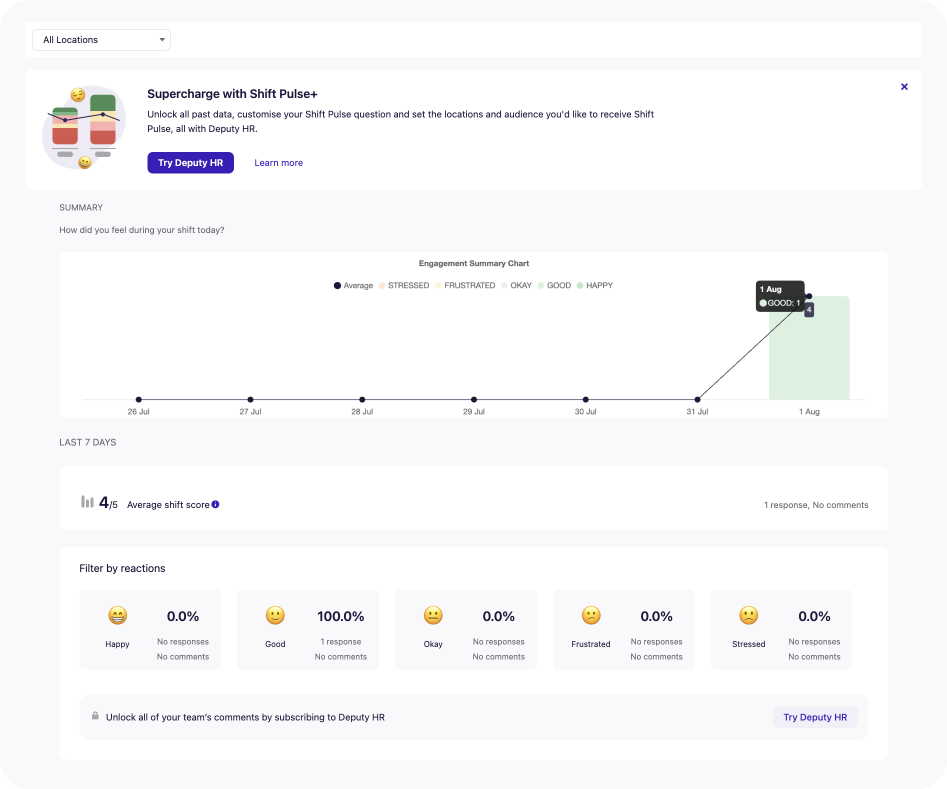Click the bar chart icon beside 4/5
Image resolution: width=947 pixels, height=789 pixels.
point(88,501)
